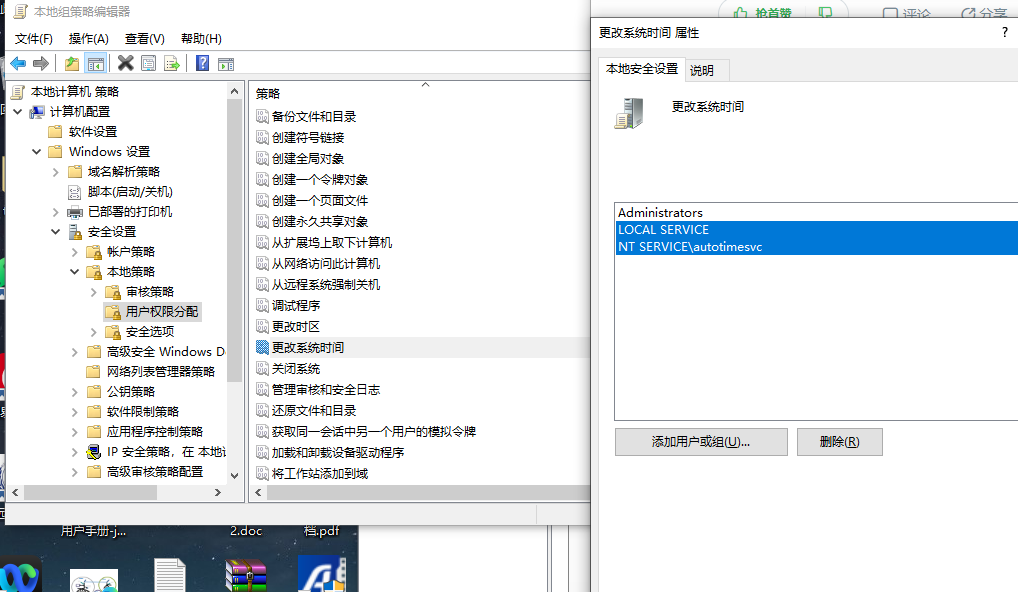Expand the 已部署的打印机 node

point(55,212)
